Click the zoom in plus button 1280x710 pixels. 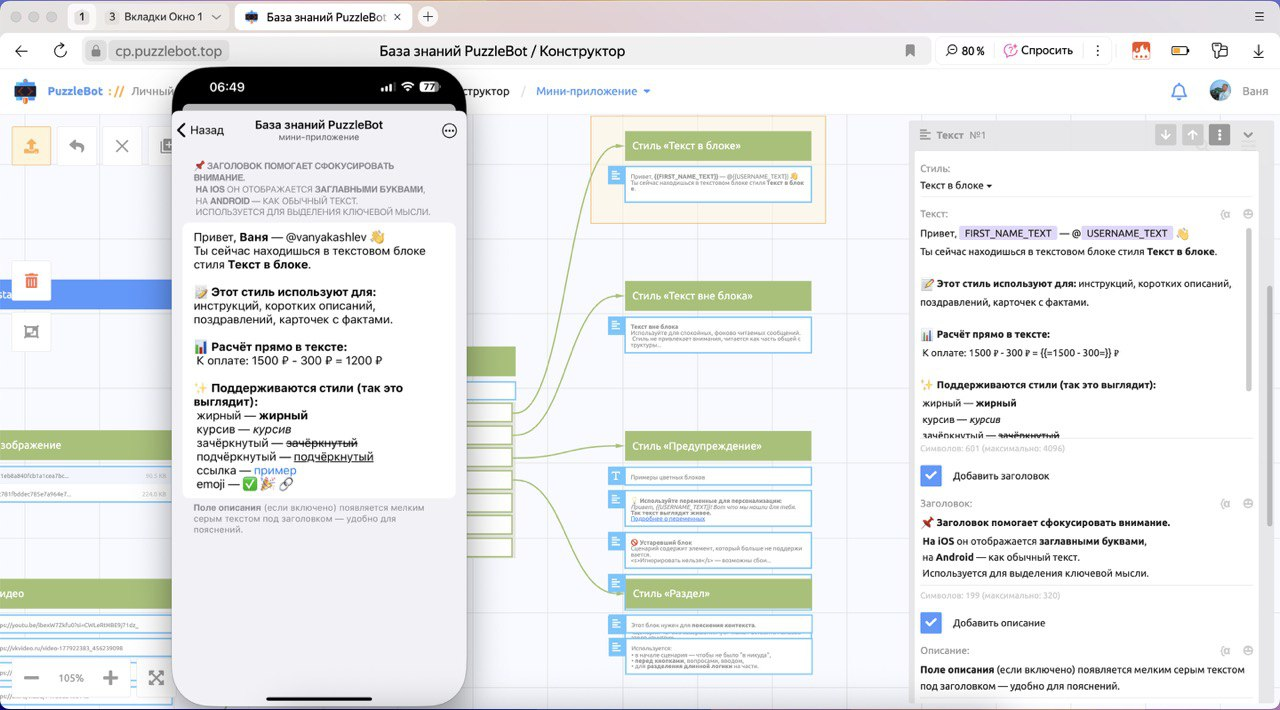click(x=110, y=678)
